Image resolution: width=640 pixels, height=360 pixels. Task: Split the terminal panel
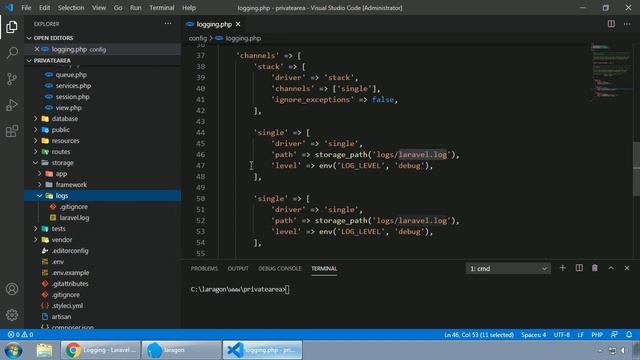pos(579,268)
